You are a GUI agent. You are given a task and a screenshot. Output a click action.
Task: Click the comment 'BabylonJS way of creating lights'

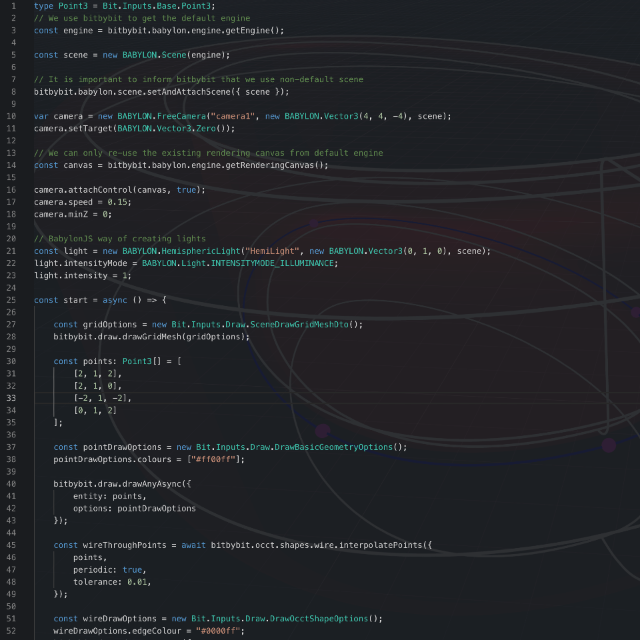120,239
